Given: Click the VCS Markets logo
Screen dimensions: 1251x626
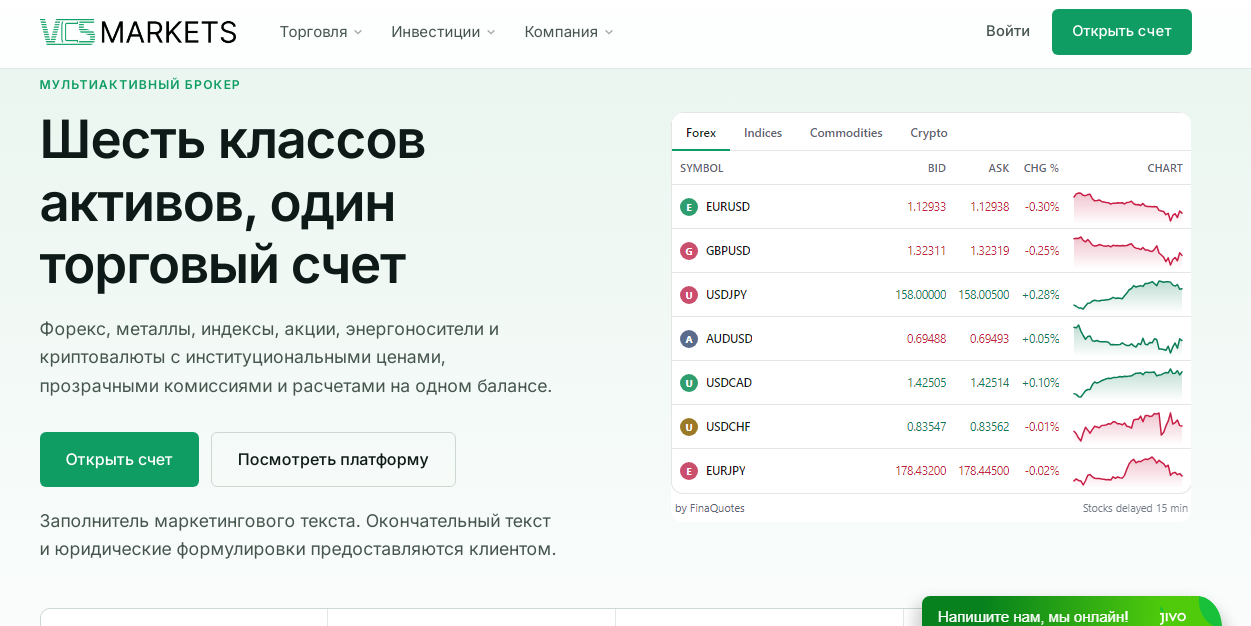Looking at the screenshot, I should pyautogui.click(x=138, y=32).
